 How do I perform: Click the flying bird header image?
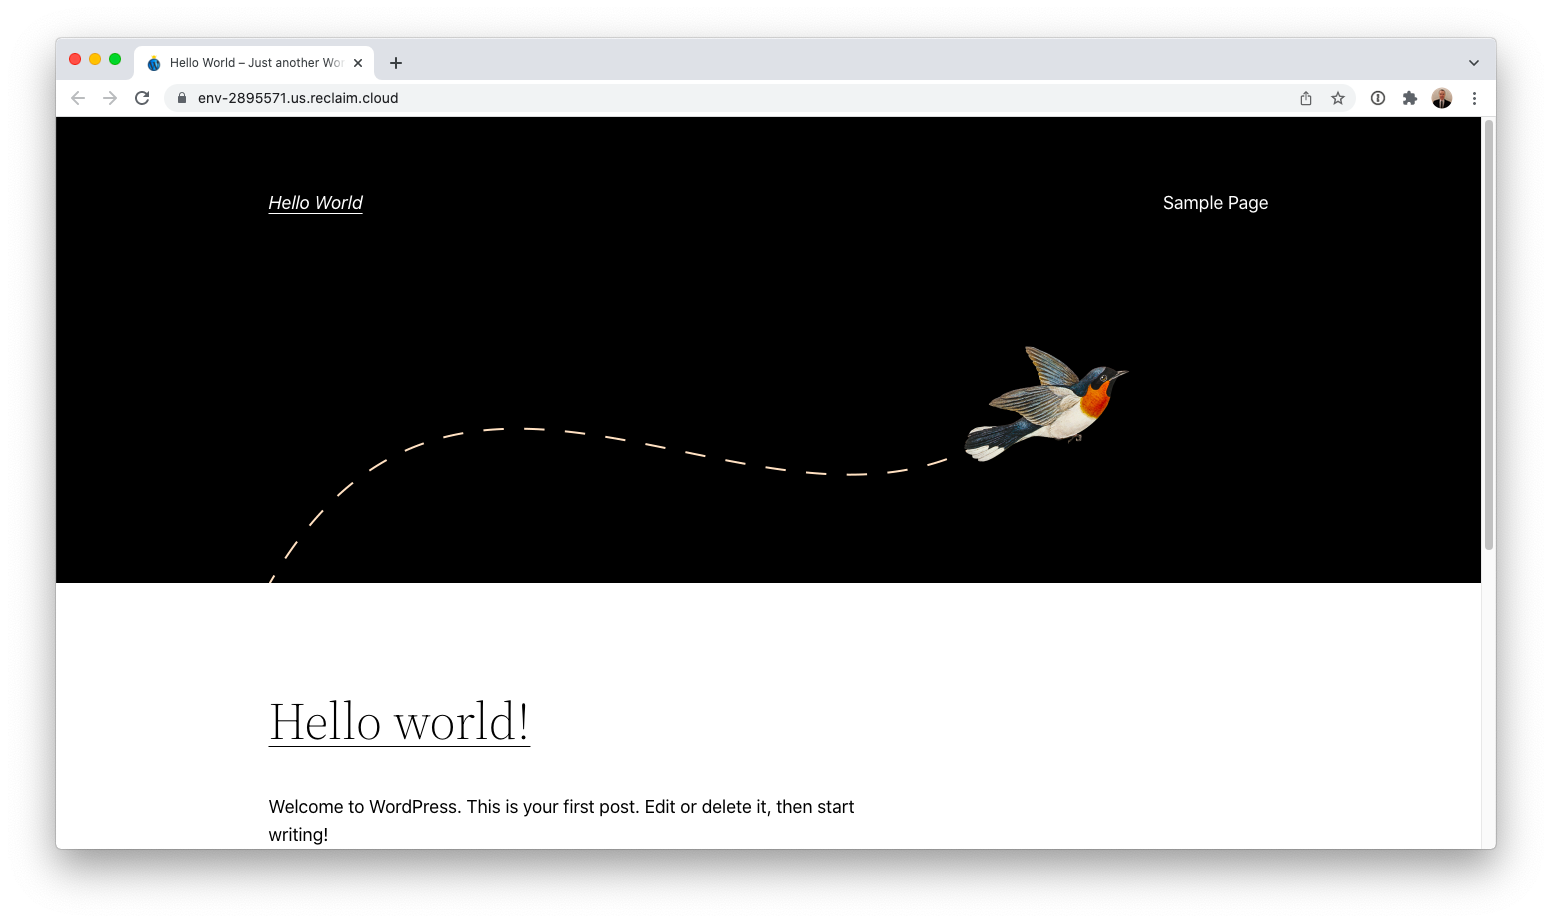click(1045, 404)
